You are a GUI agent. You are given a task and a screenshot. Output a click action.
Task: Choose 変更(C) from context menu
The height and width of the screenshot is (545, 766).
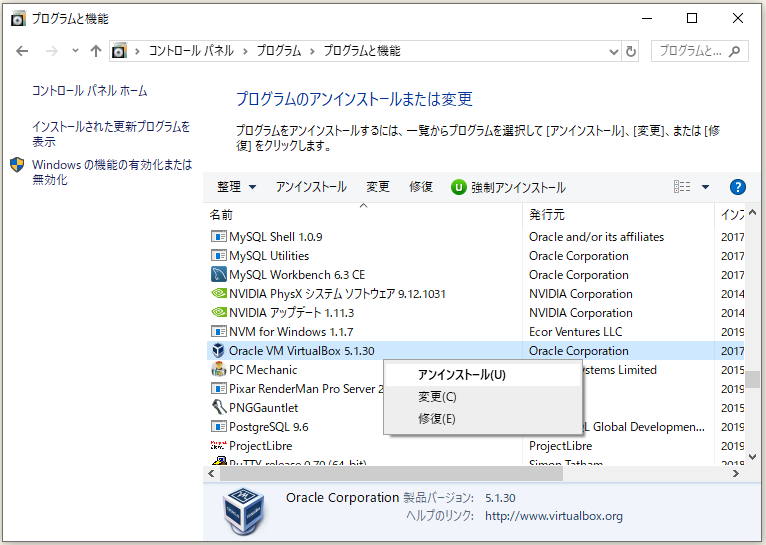[x=482, y=397]
